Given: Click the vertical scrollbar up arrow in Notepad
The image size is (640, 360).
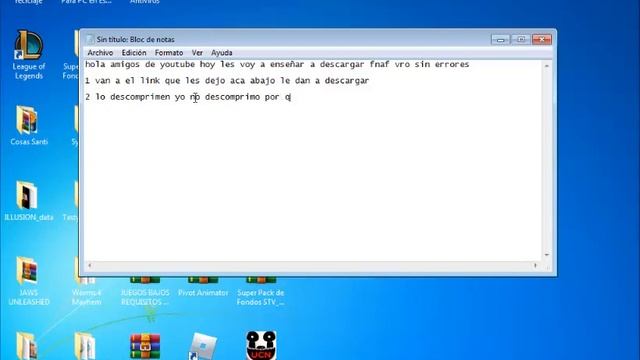Looking at the screenshot, I should point(547,66).
